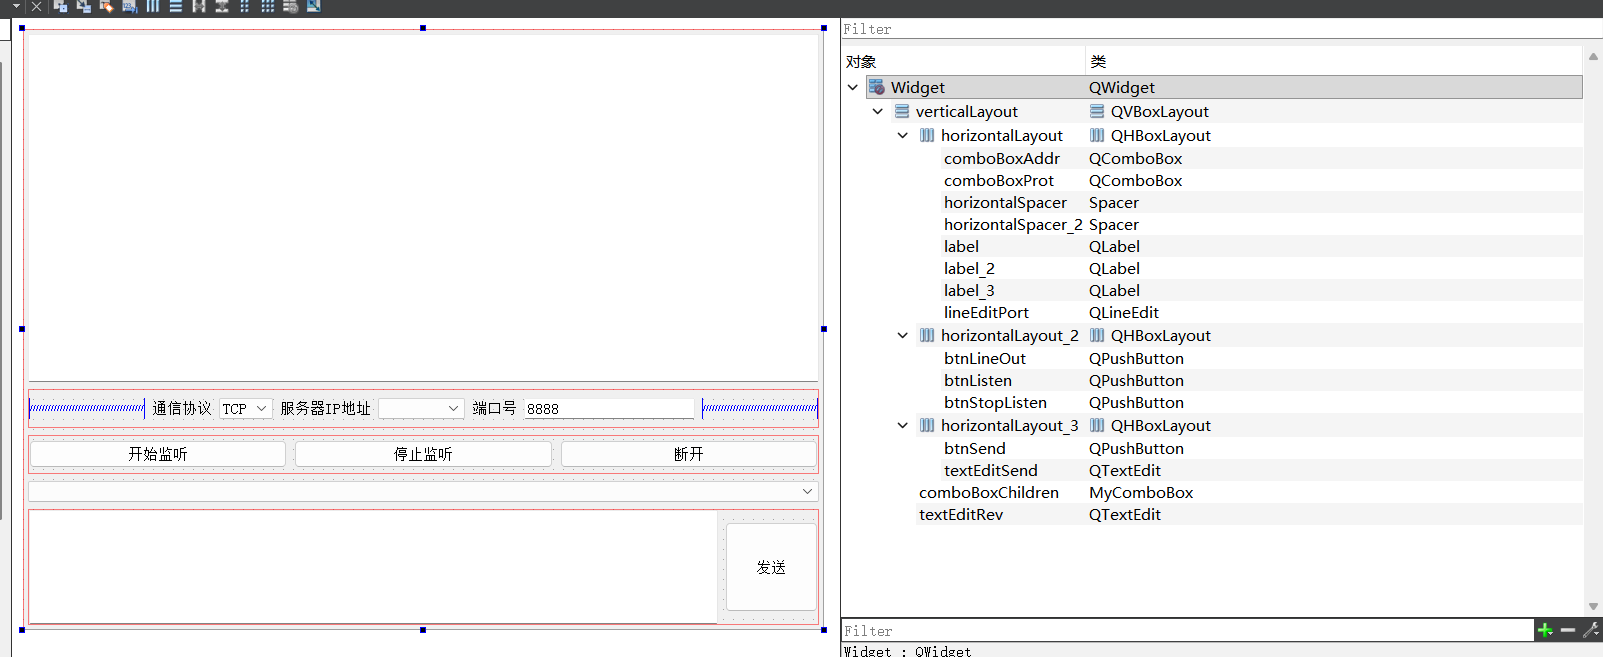This screenshot has width=1603, height=657.
Task: Collapse the horizontalLayout_3 tree node
Action: 903,425
